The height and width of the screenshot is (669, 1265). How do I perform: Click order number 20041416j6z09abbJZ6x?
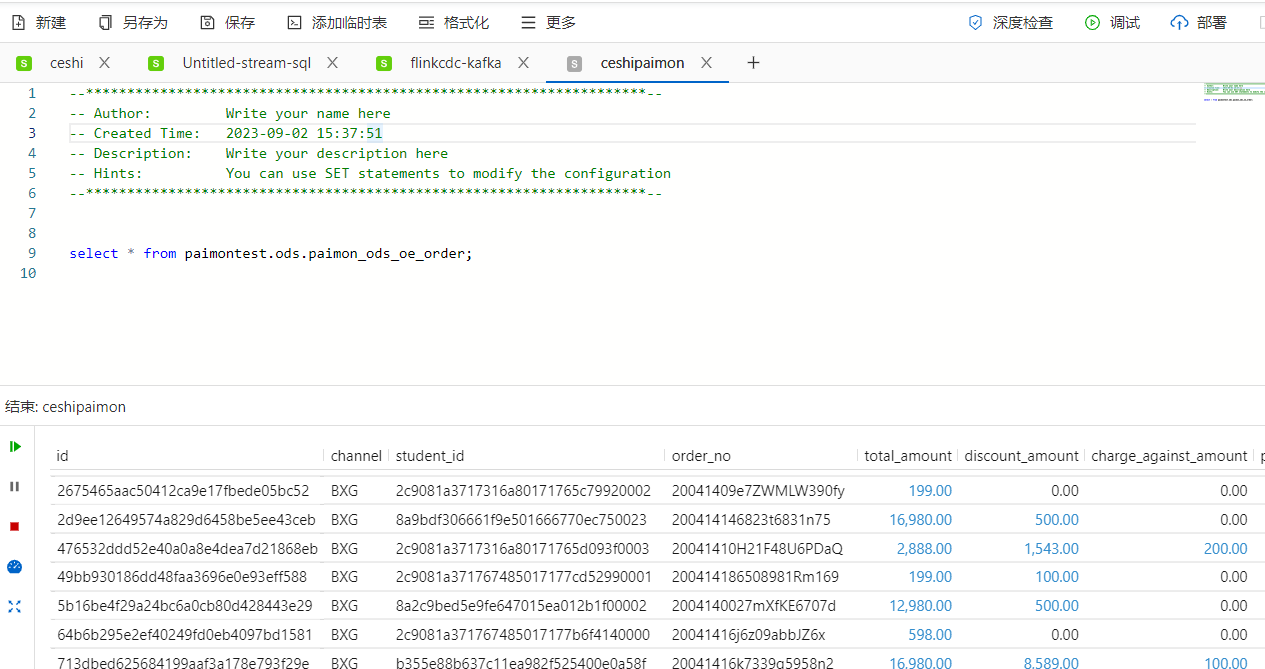tap(748, 634)
